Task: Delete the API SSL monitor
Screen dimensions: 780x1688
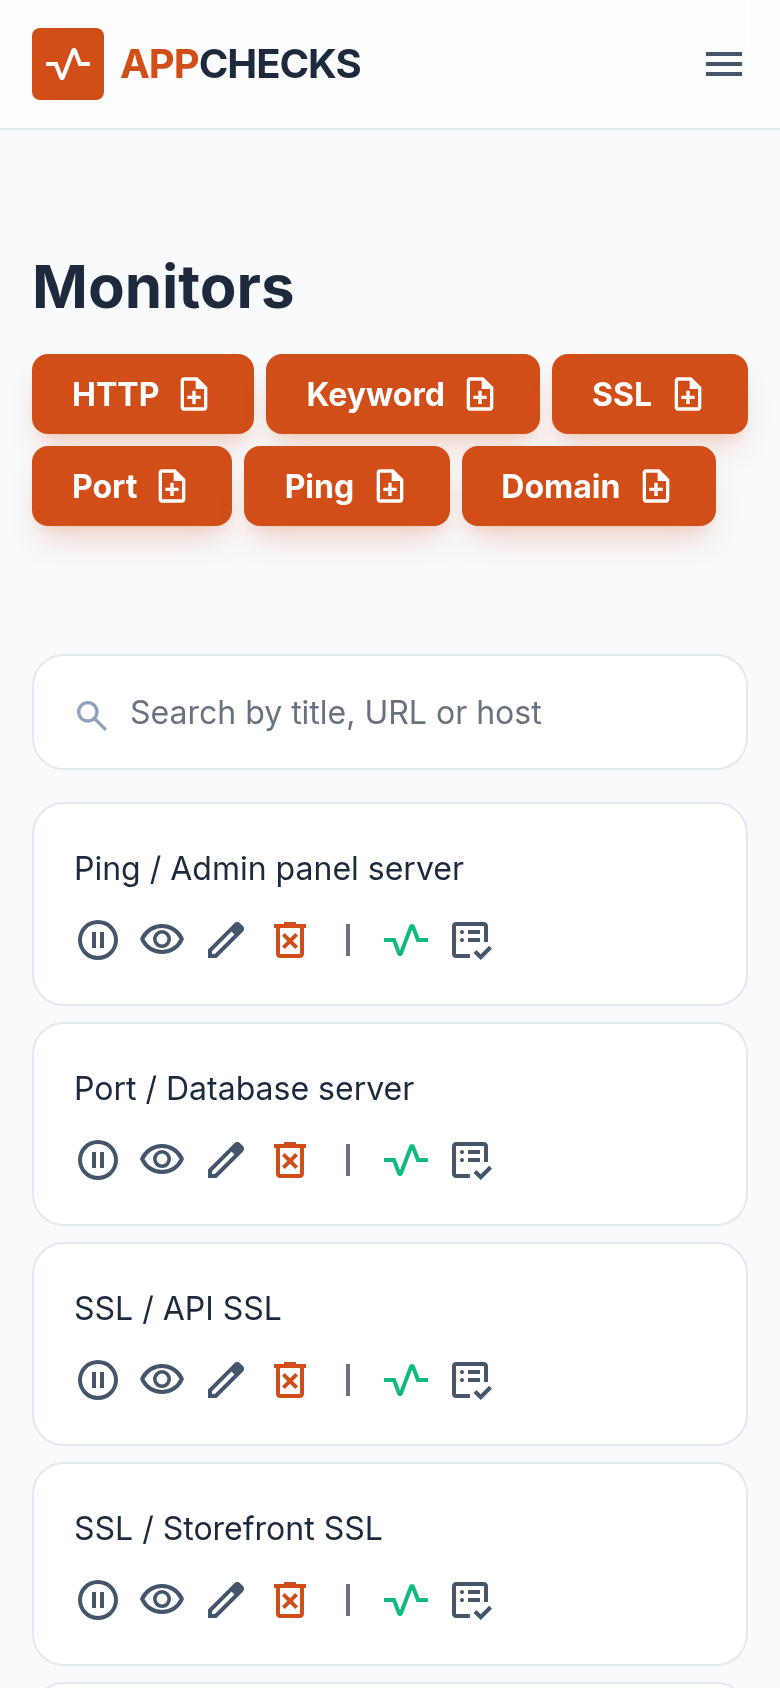Action: pos(290,1380)
